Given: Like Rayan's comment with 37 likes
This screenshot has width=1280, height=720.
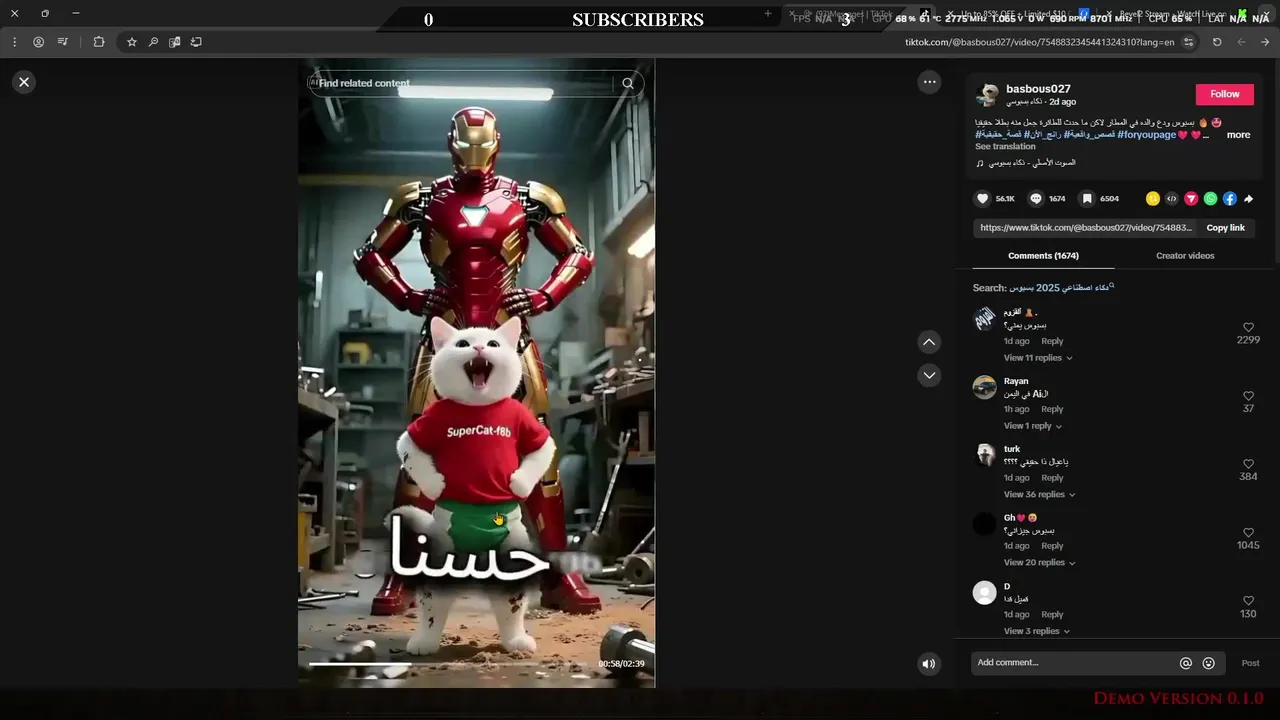Looking at the screenshot, I should click(x=1248, y=396).
